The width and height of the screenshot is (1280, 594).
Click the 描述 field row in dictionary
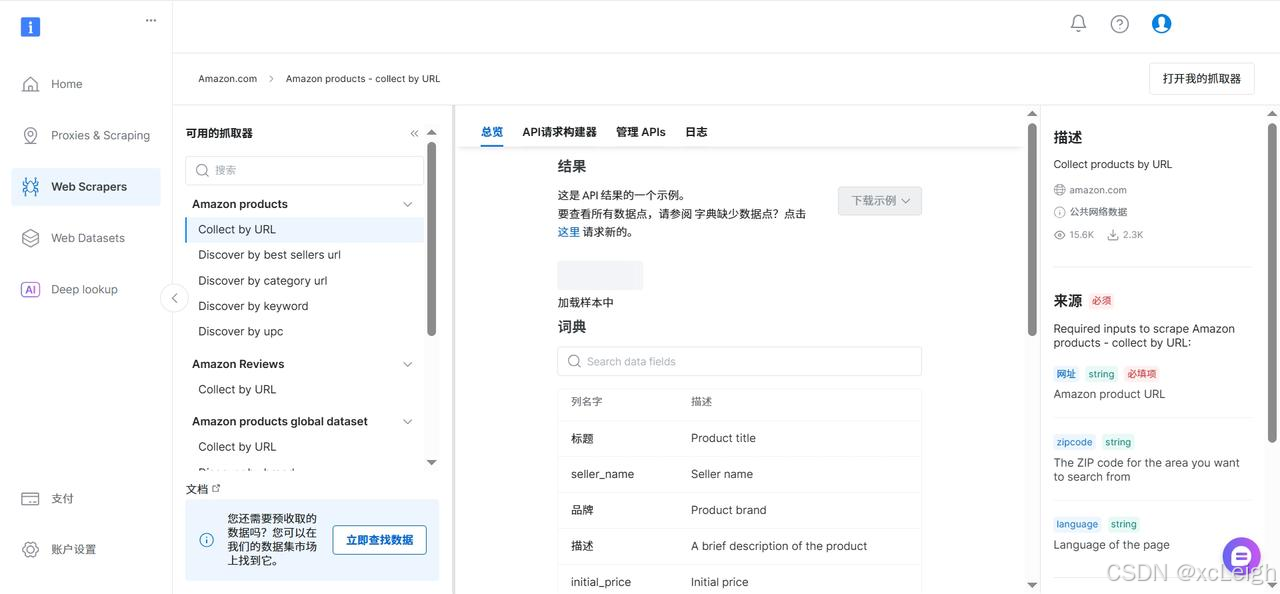click(x=740, y=546)
